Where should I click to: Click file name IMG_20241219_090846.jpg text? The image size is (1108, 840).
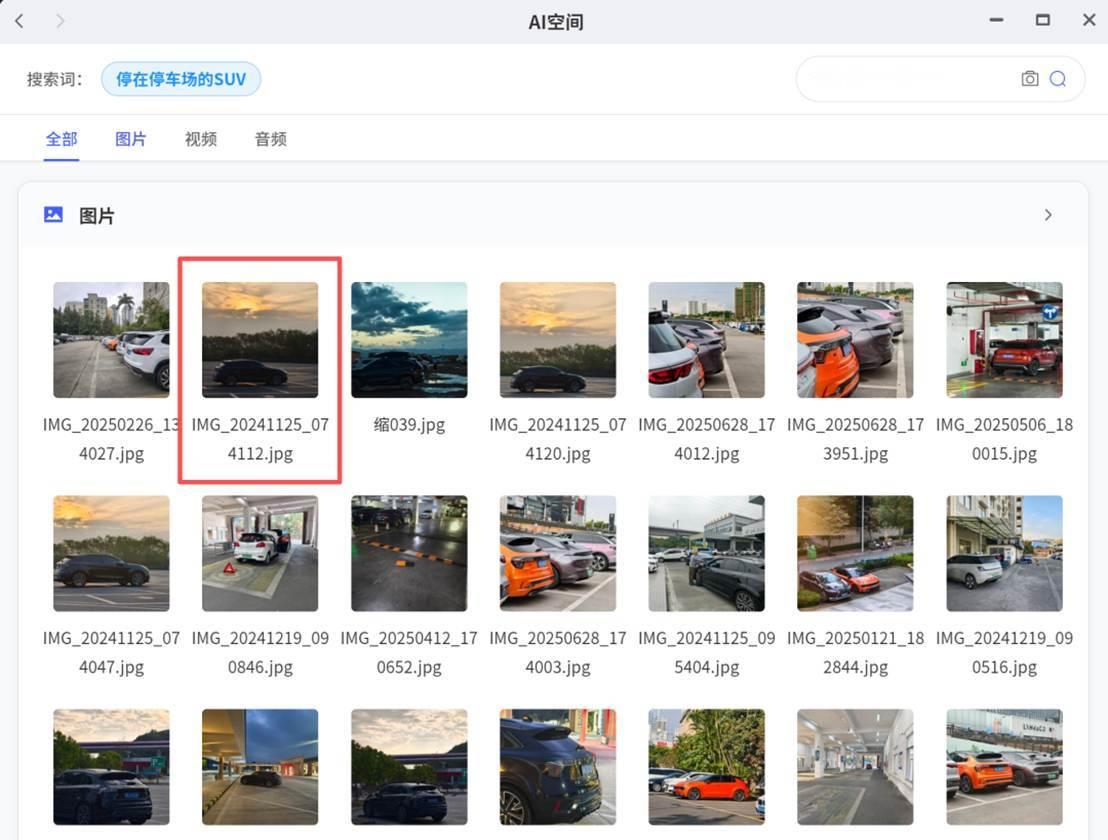(x=260, y=652)
